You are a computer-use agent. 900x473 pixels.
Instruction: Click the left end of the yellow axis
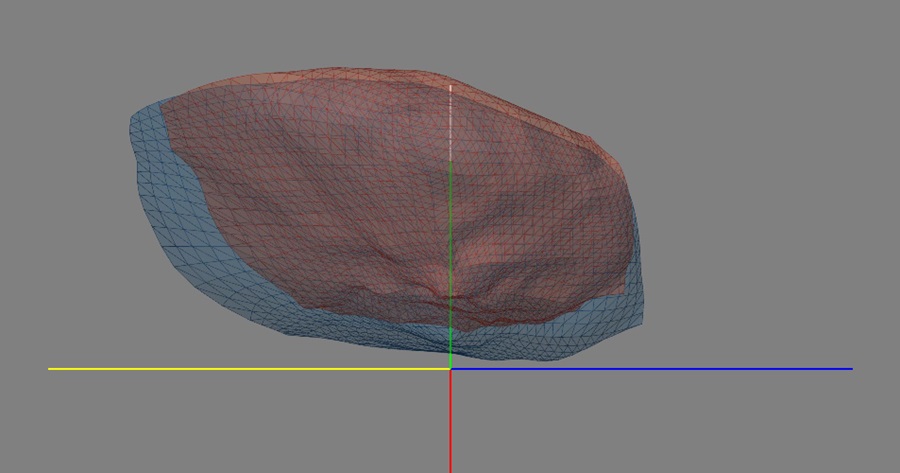click(50, 369)
